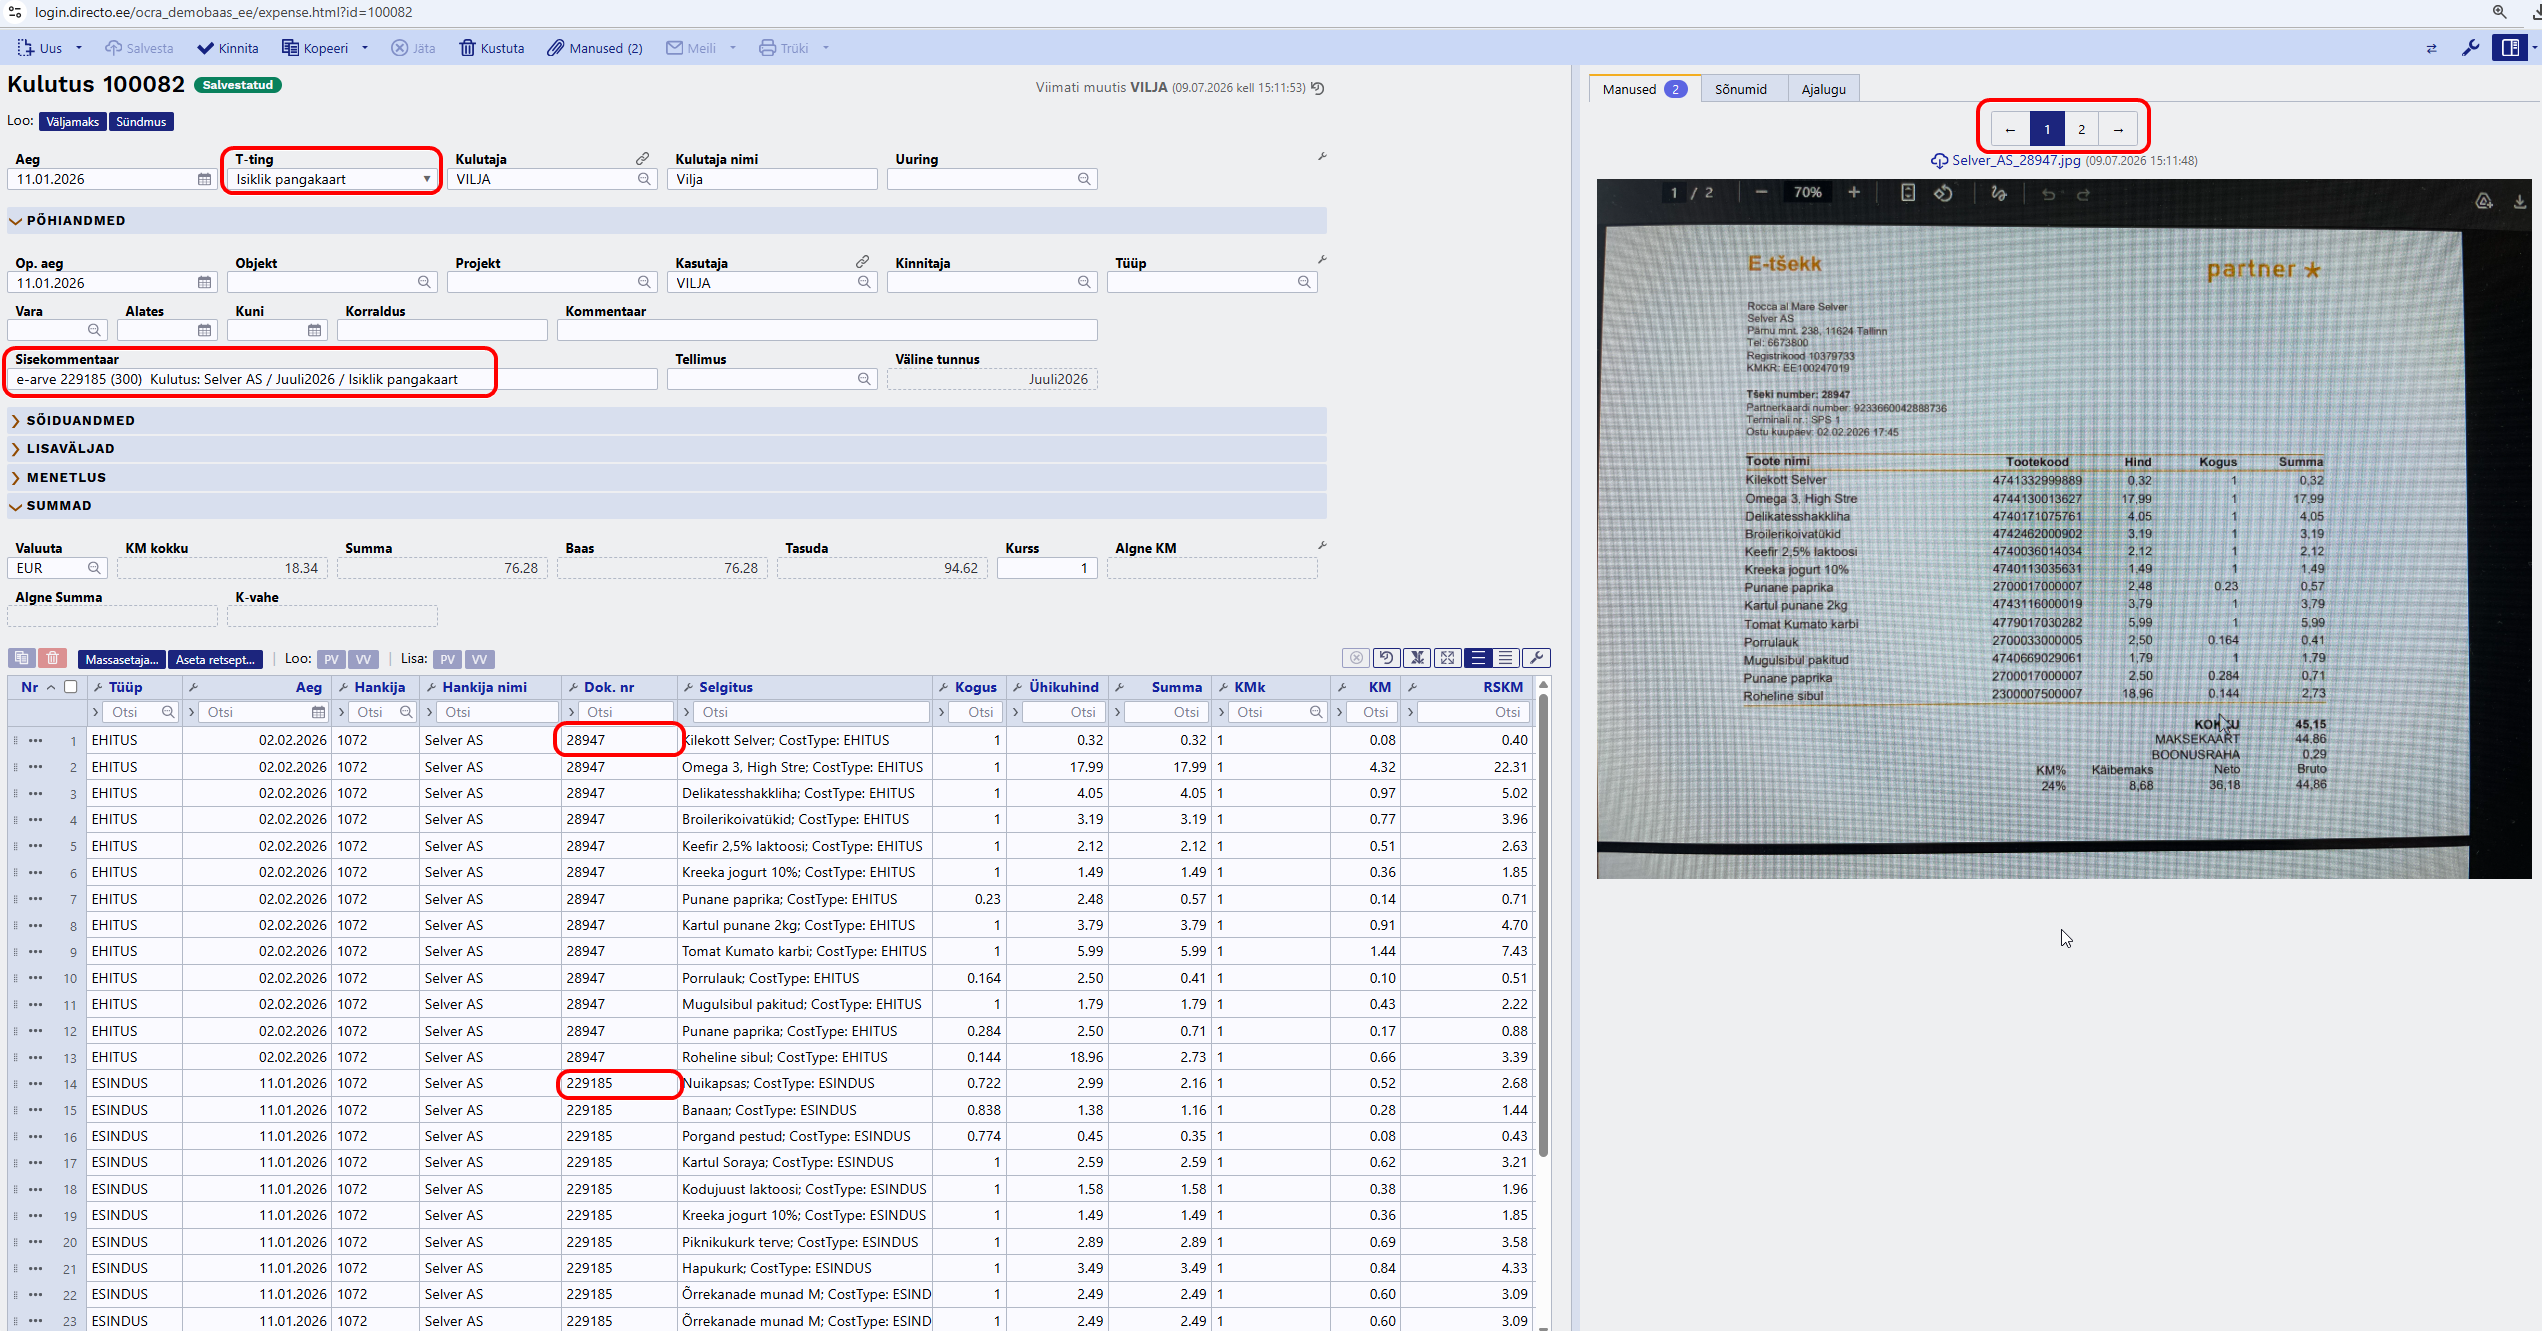Click the Nuikapsas row description cell
Viewport: 2542px width, 1331px height.
click(x=805, y=1083)
